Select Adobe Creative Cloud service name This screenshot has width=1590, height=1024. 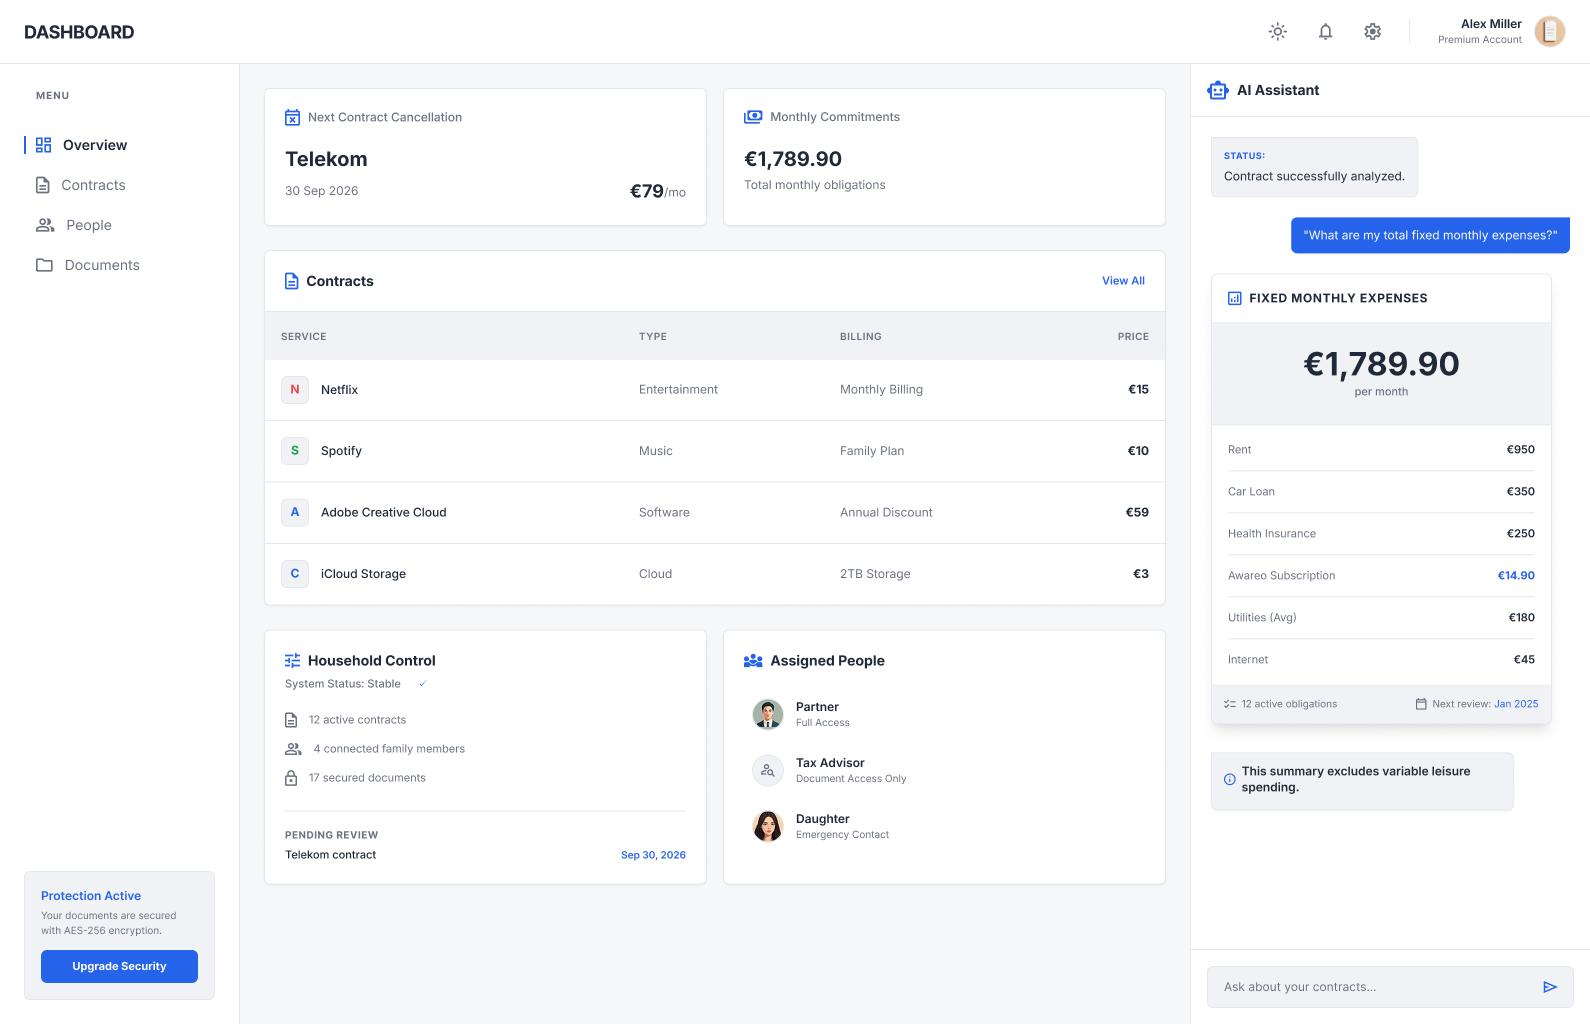tap(384, 512)
